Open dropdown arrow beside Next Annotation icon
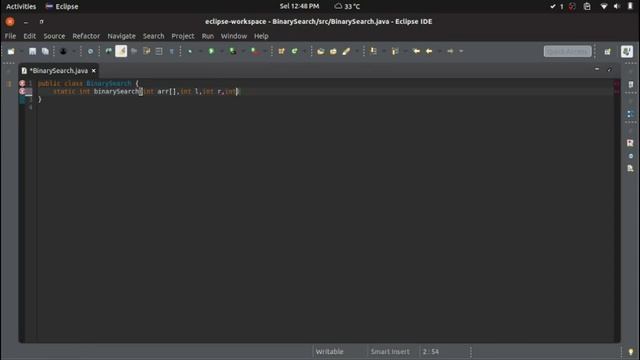 (384, 51)
